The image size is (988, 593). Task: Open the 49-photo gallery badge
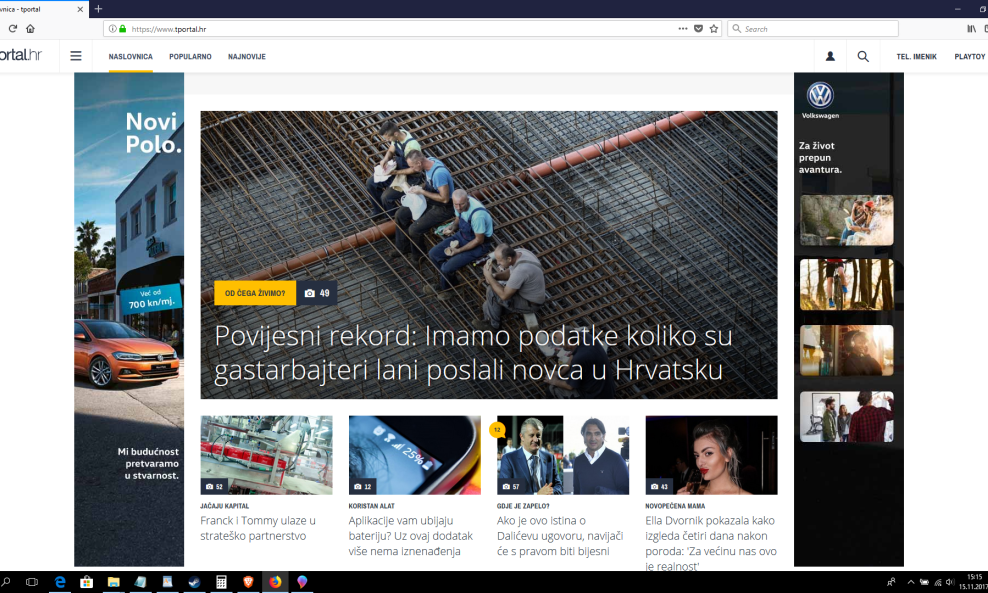317,293
